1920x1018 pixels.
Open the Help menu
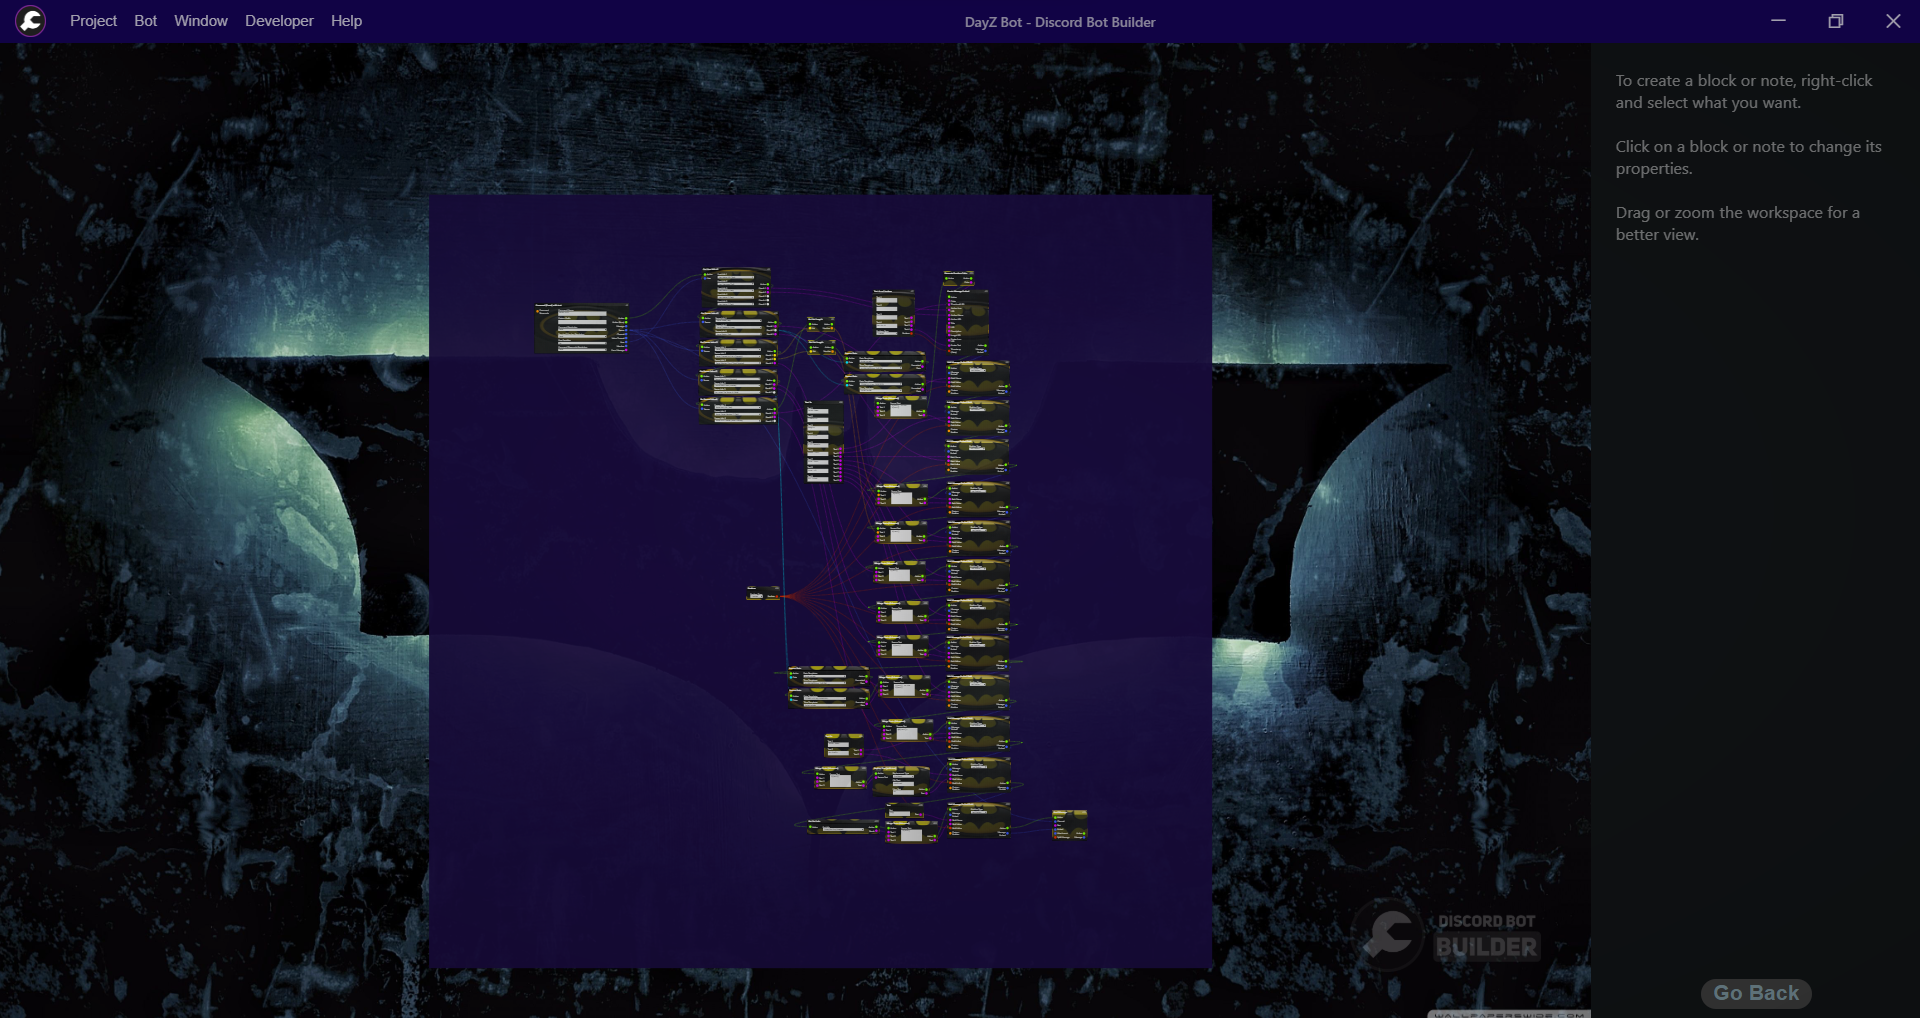pyautogui.click(x=346, y=21)
